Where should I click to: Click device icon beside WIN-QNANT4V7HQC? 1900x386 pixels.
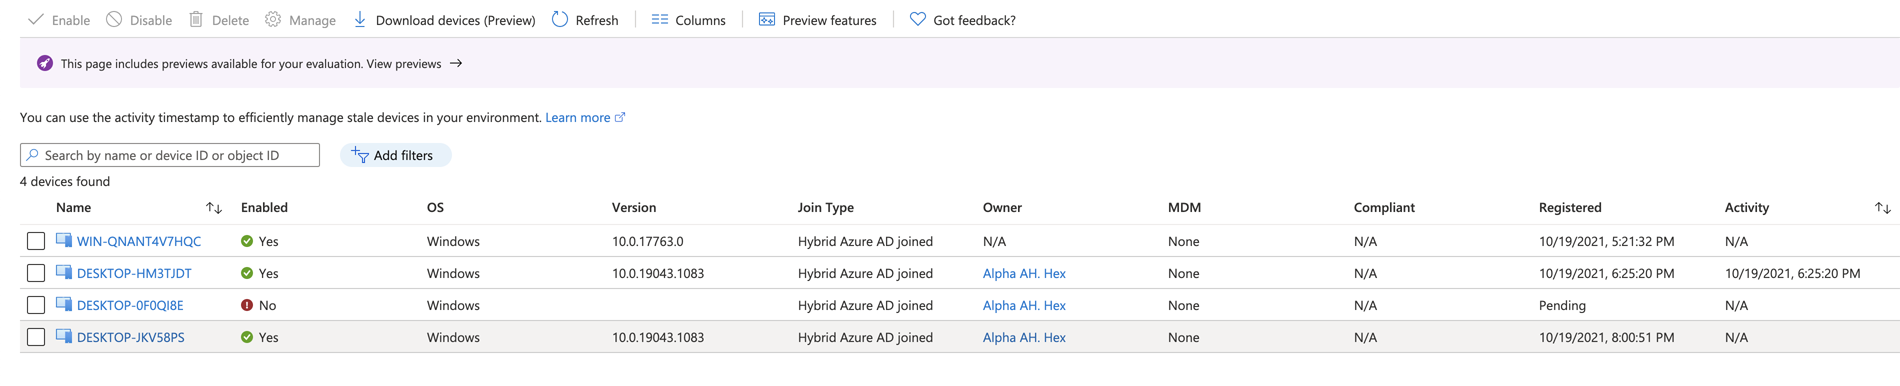(x=64, y=240)
